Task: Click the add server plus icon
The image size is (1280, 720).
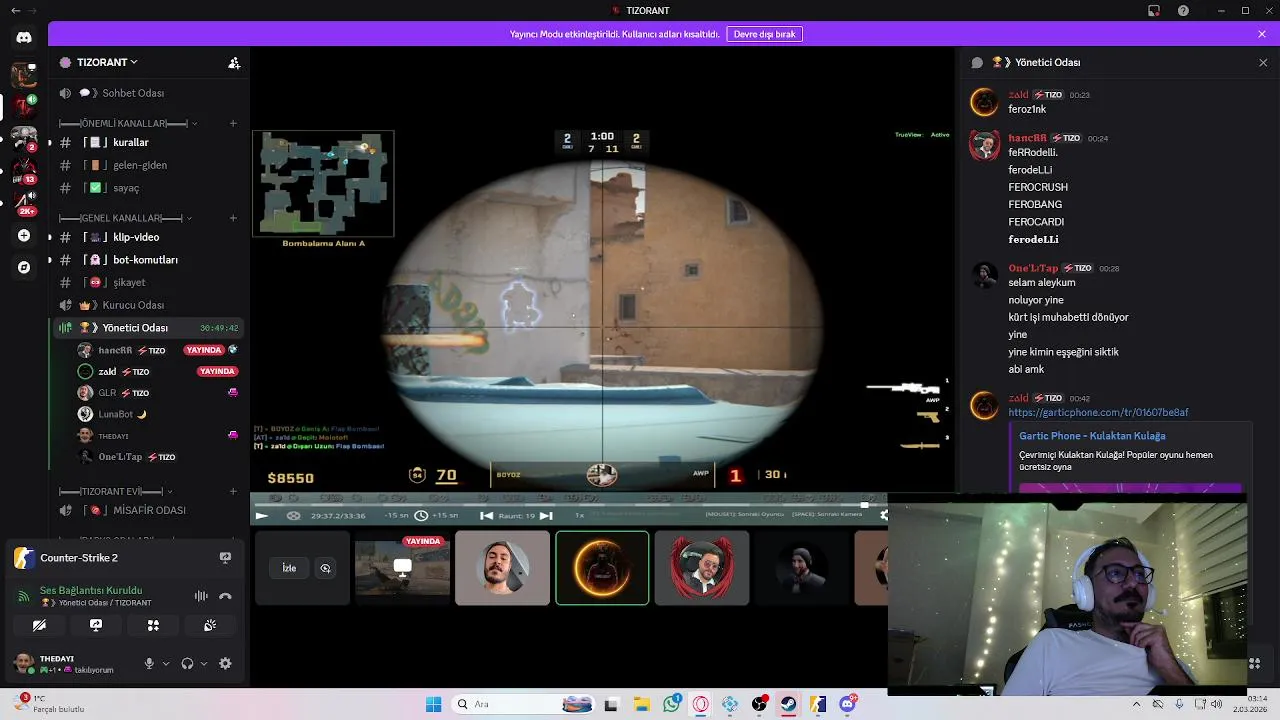Action: [x=24, y=236]
